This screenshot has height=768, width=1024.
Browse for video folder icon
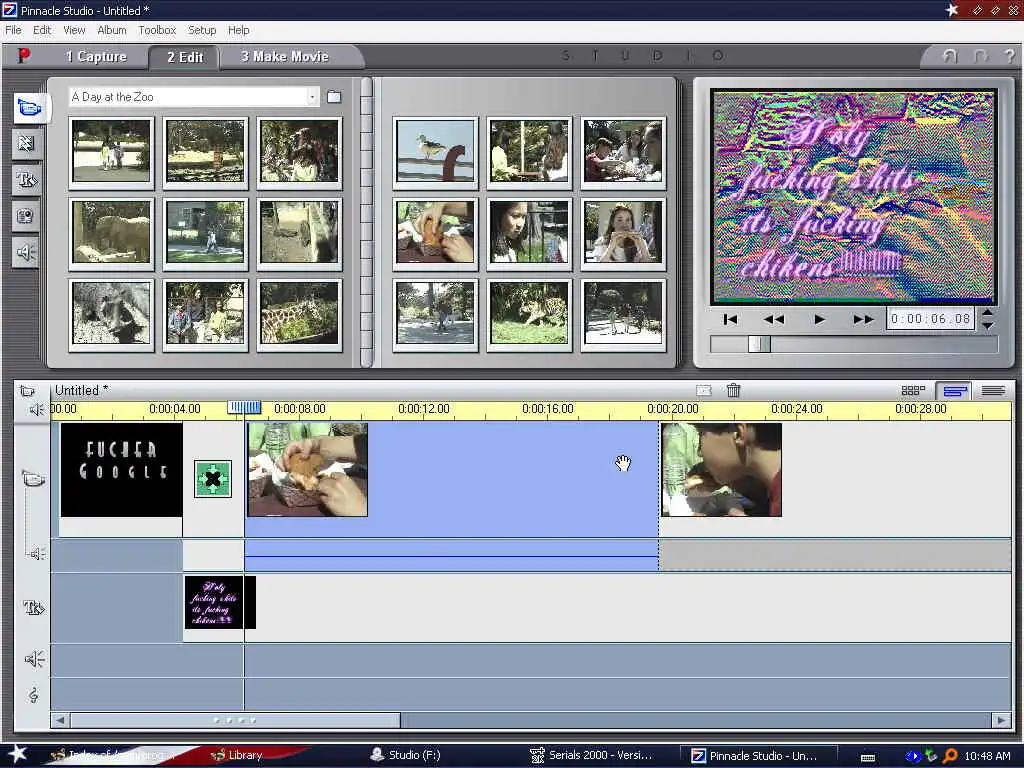334,97
